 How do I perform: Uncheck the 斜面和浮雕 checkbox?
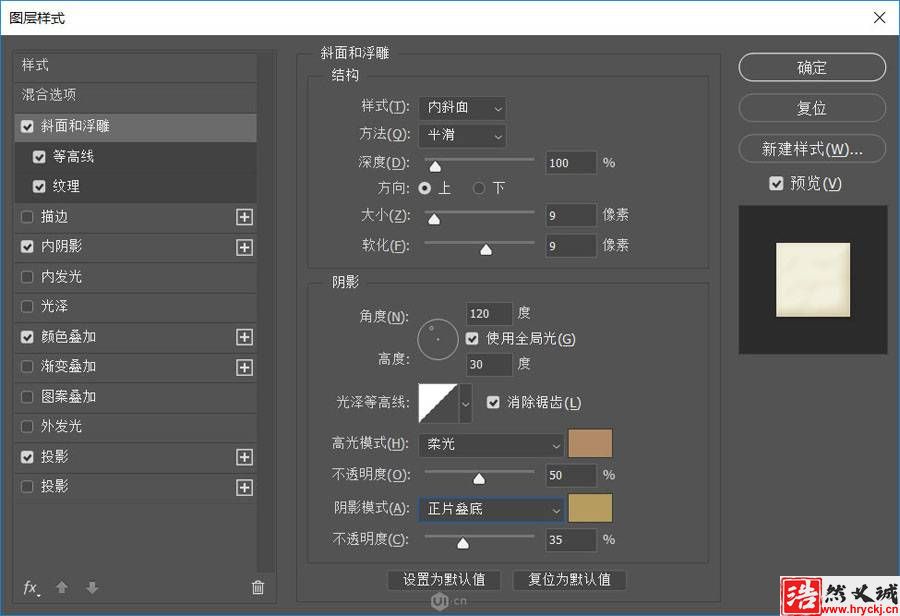click(27, 126)
